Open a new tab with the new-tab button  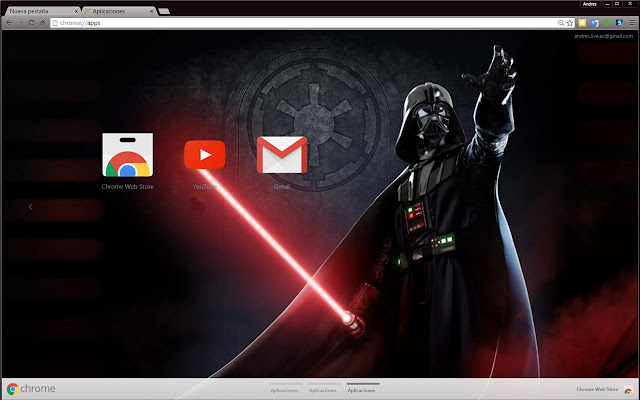point(164,11)
